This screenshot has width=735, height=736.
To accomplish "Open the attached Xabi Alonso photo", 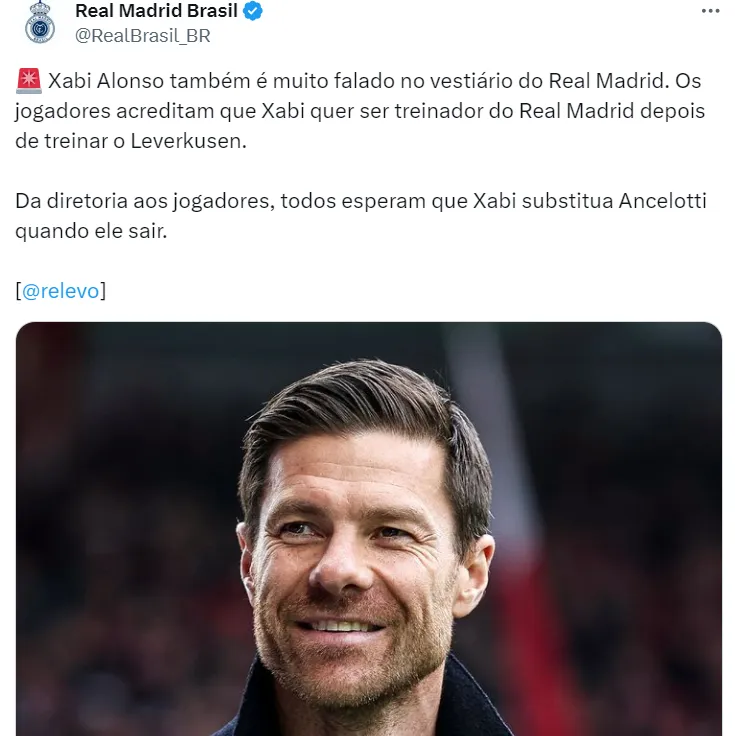I will point(369,529).
